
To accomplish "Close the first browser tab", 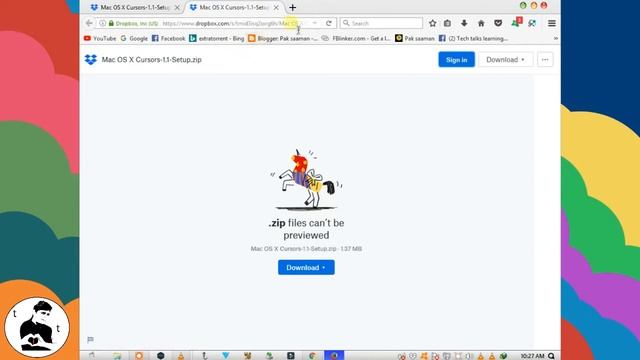I will [x=177, y=7].
